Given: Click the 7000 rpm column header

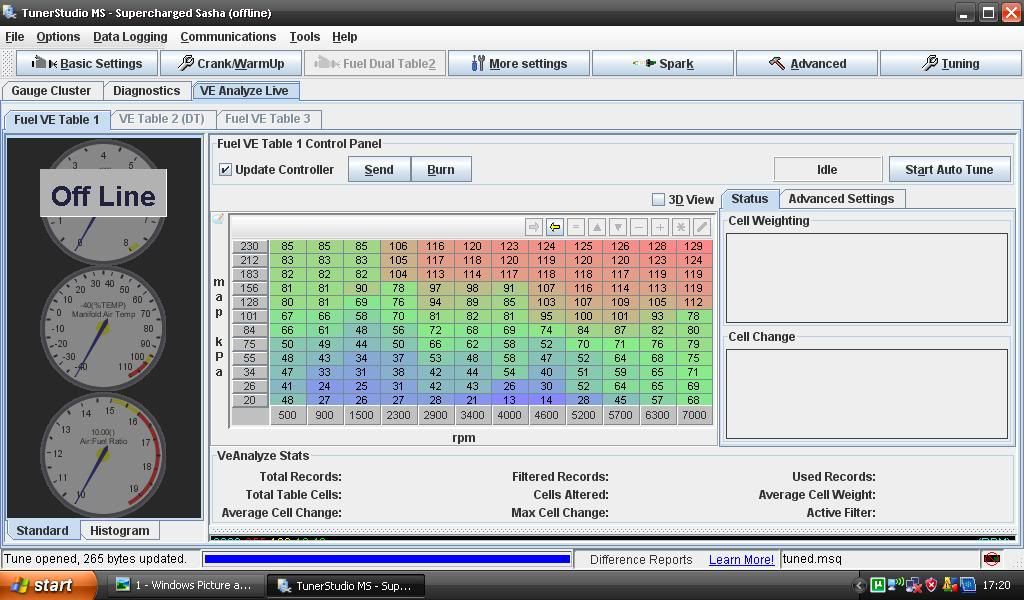Looking at the screenshot, I should (x=694, y=415).
